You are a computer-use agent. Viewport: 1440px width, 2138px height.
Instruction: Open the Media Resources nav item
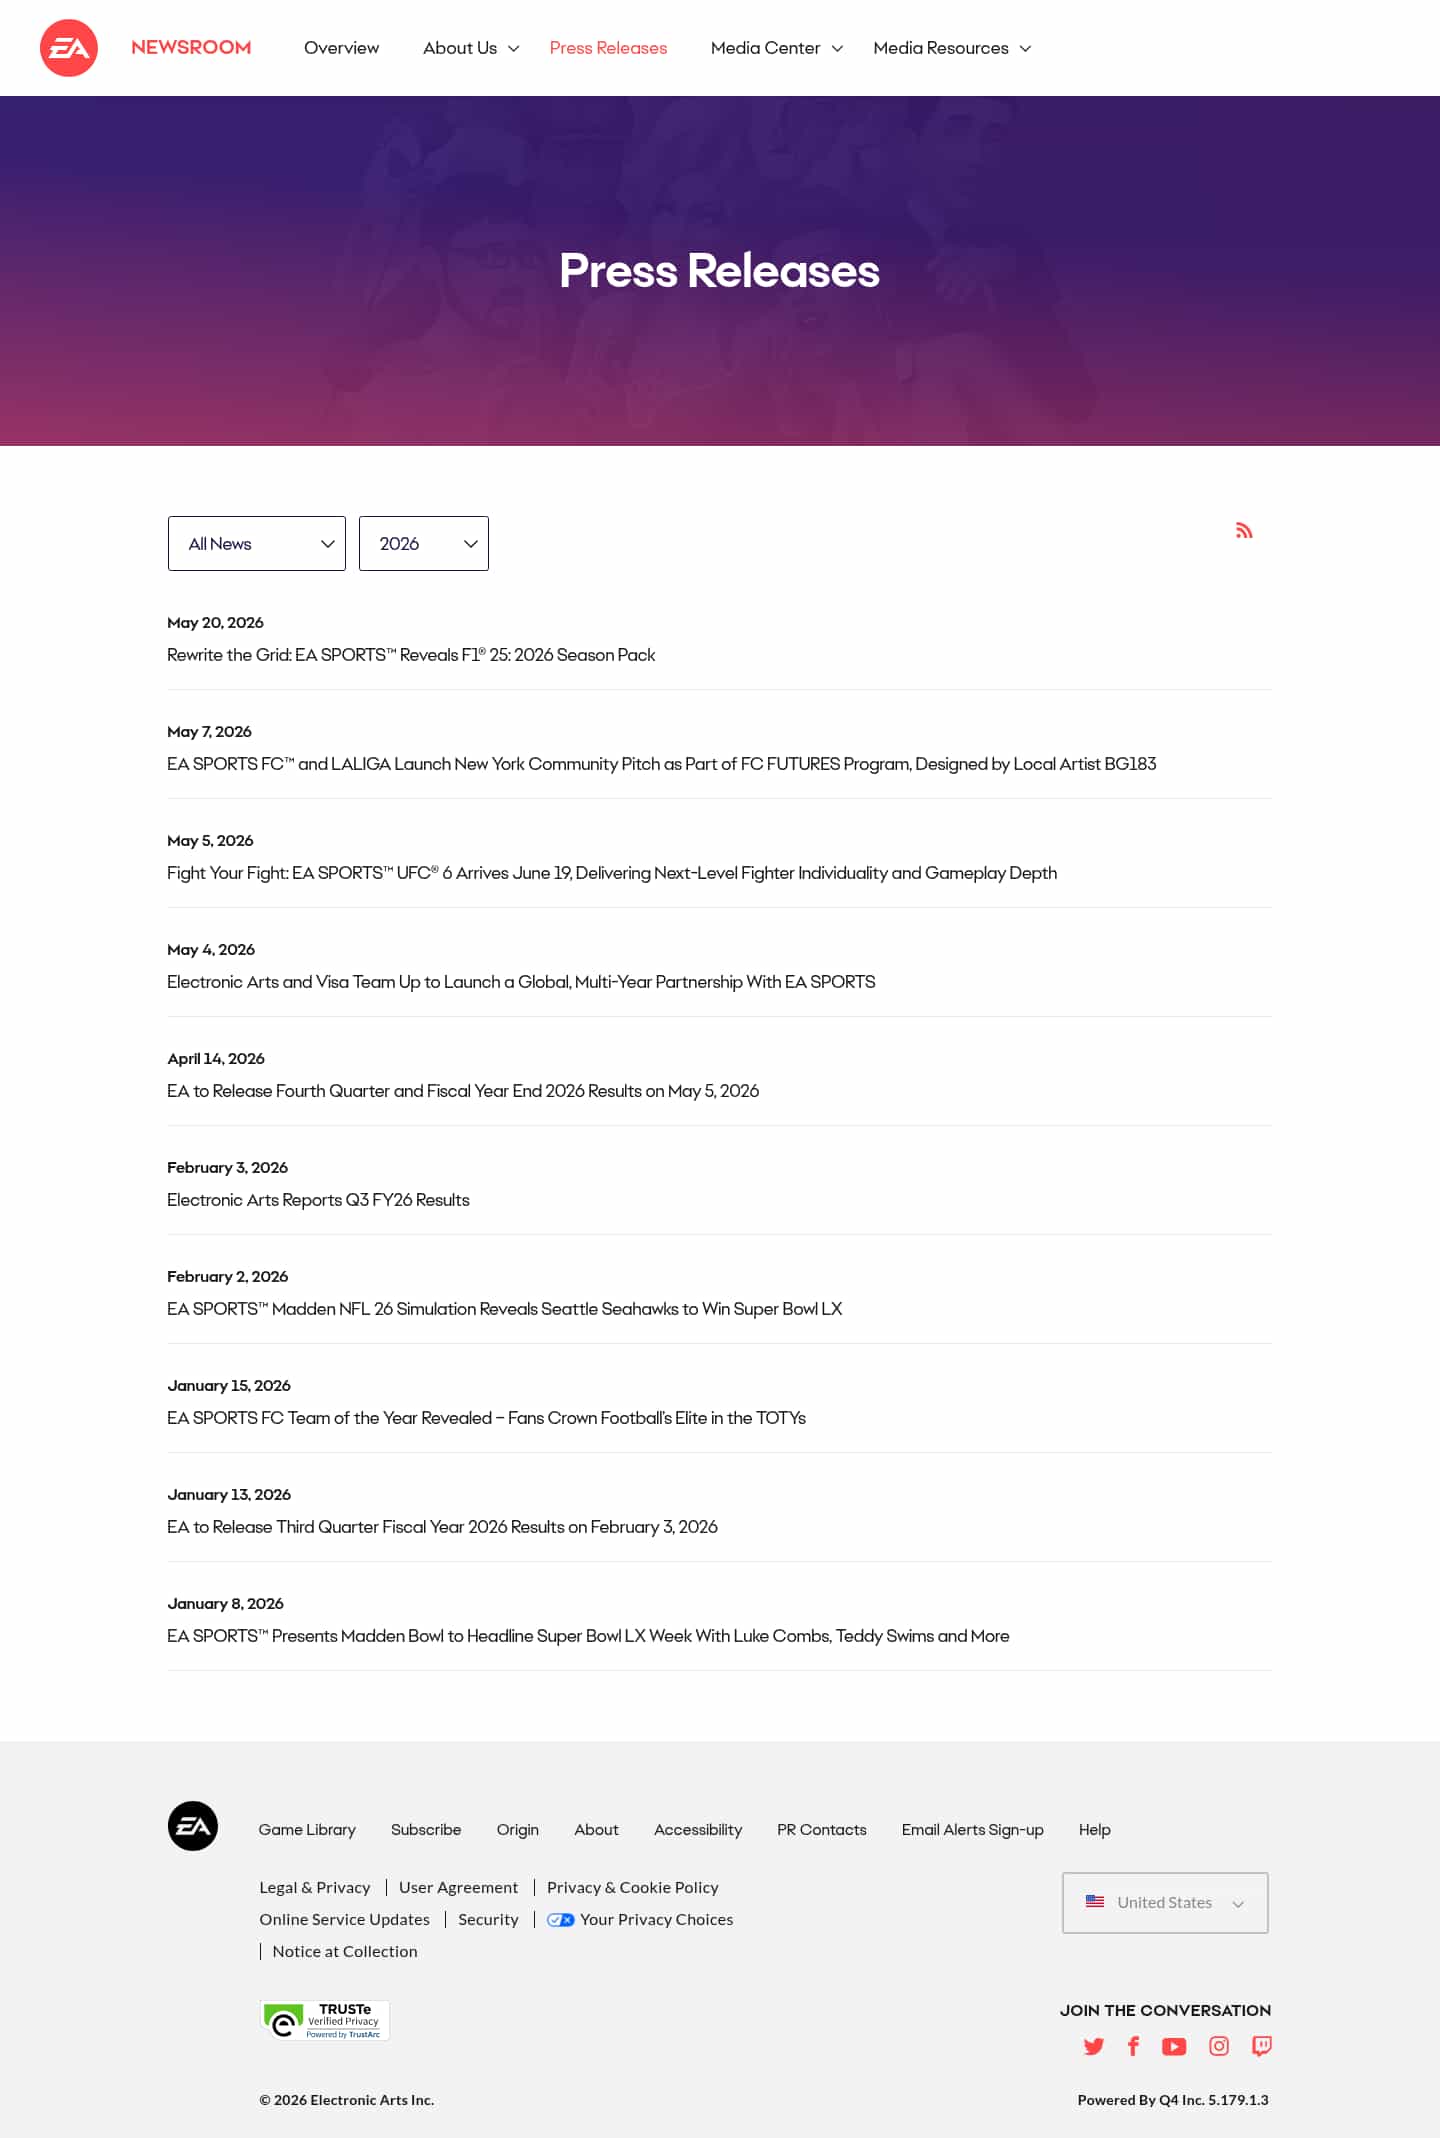pos(941,48)
